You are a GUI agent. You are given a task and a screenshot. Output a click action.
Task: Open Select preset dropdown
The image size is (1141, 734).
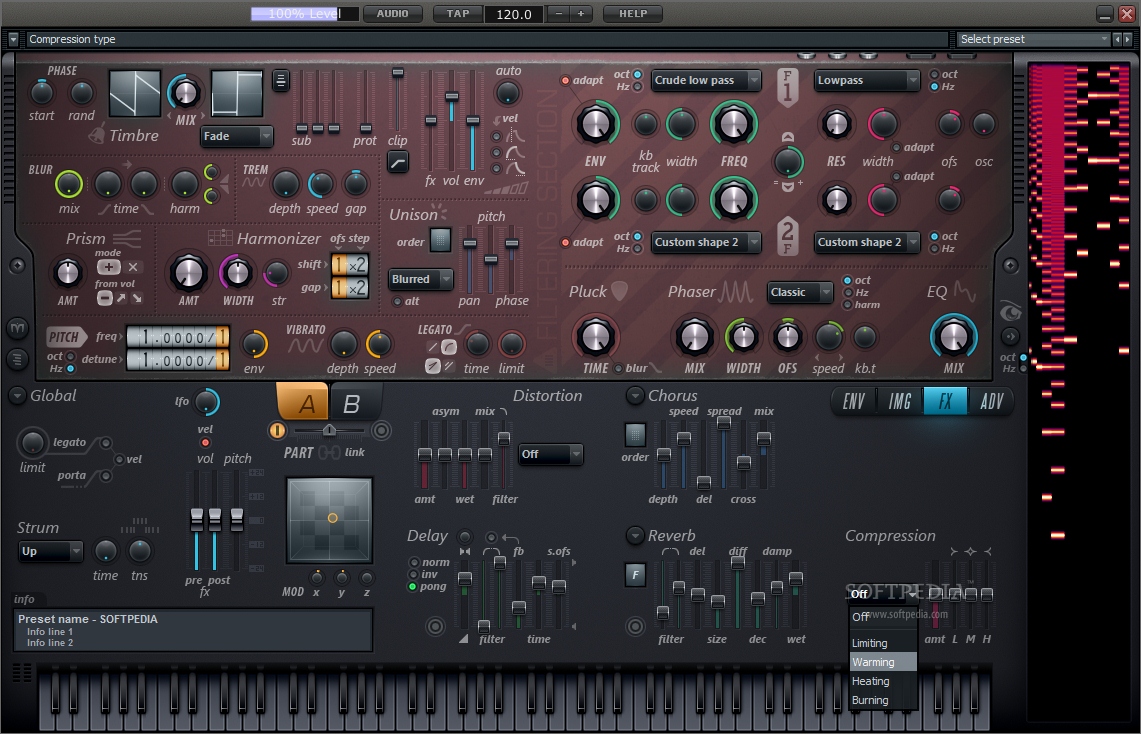click(x=1033, y=39)
